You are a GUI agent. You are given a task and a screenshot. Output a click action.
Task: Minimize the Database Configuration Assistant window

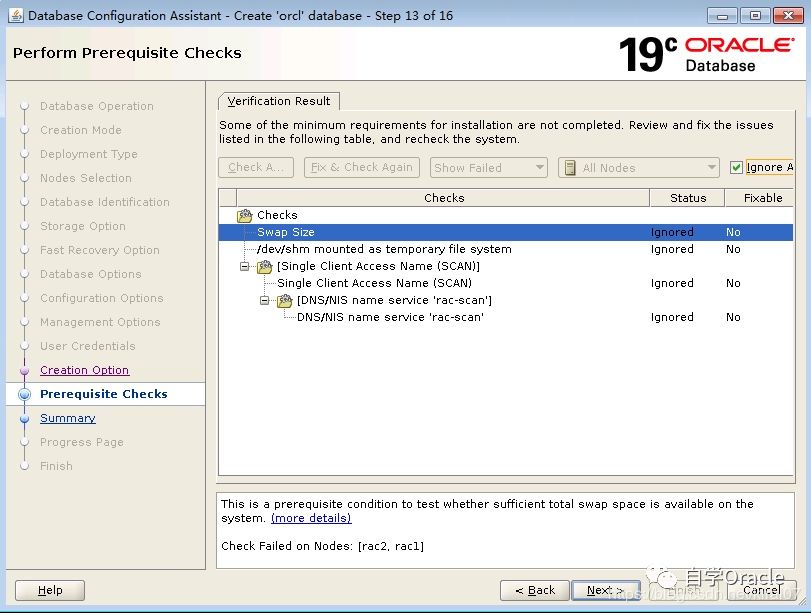pyautogui.click(x=722, y=16)
